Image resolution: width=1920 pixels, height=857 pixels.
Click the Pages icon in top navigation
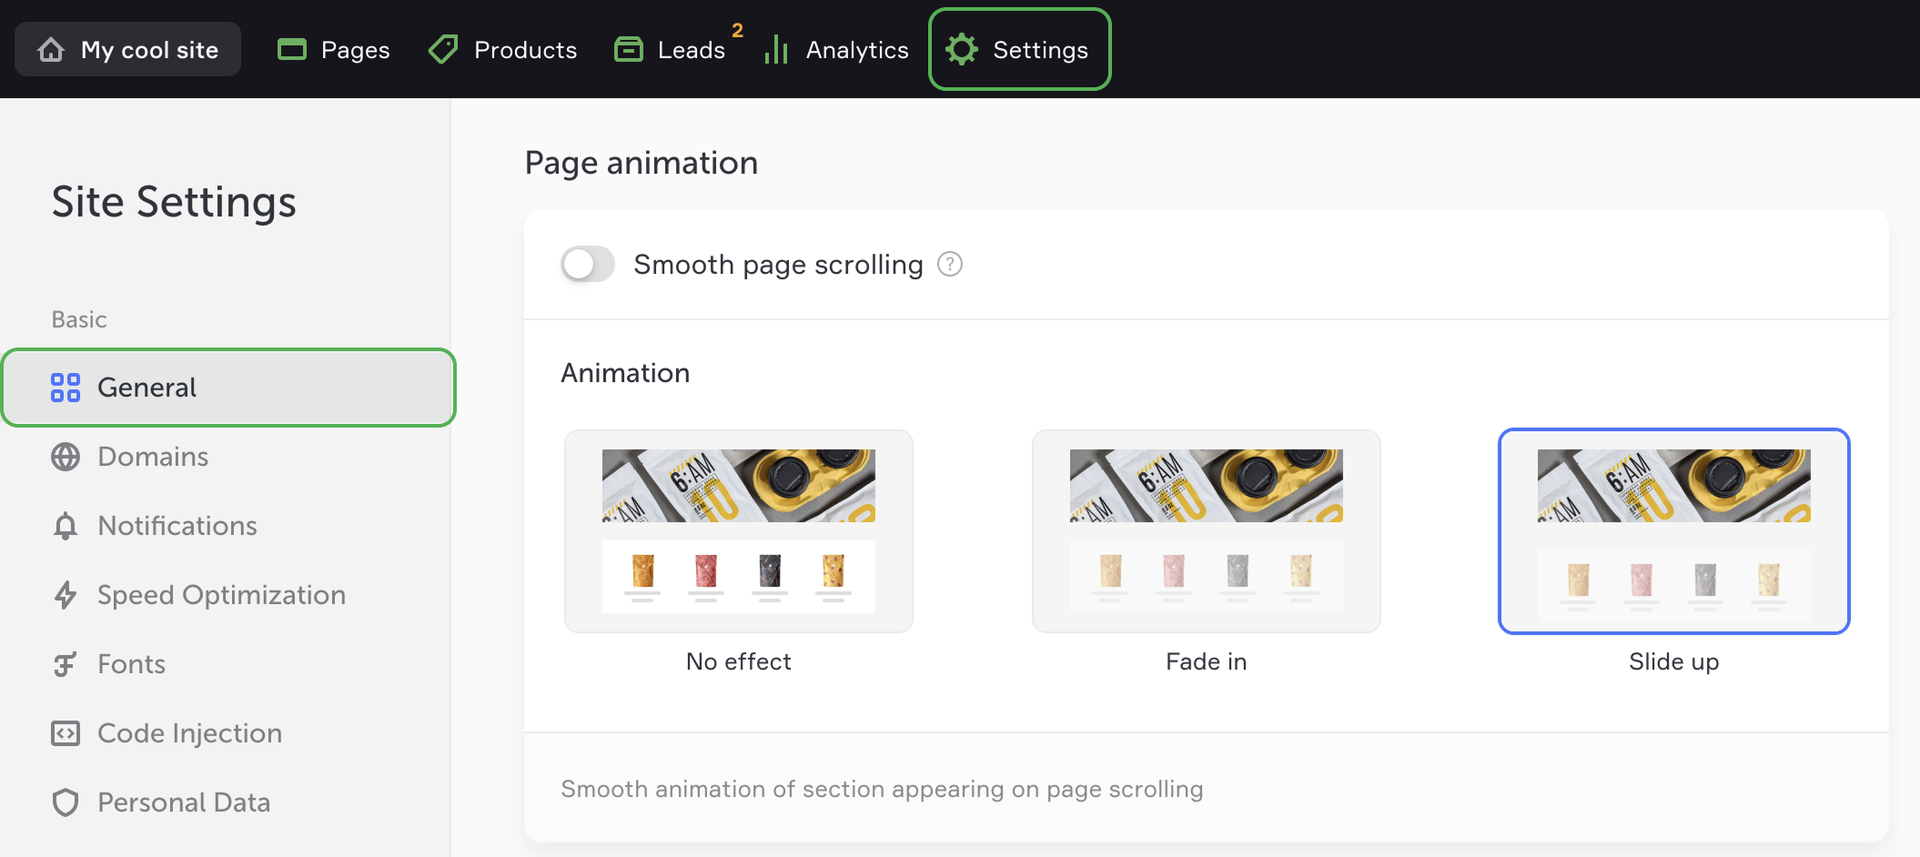pos(292,50)
